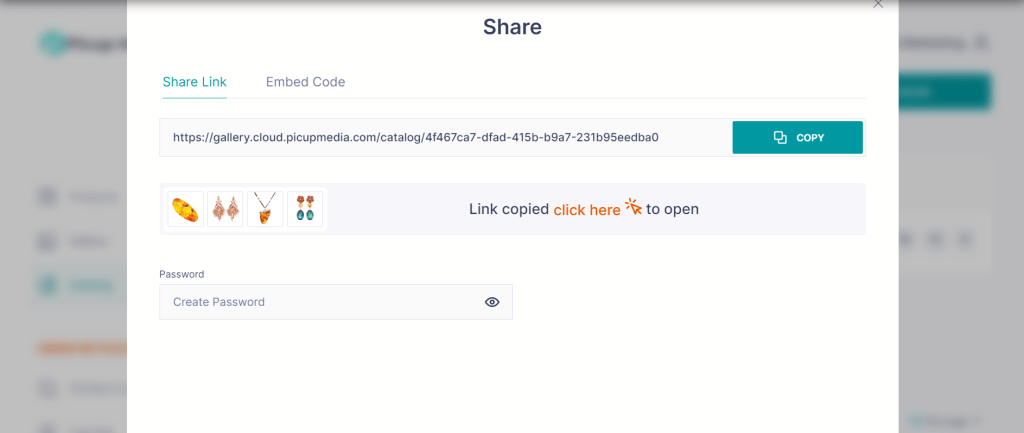Click the orange cursor-click icon
Viewport: 1024px width, 433px height.
pos(633,207)
